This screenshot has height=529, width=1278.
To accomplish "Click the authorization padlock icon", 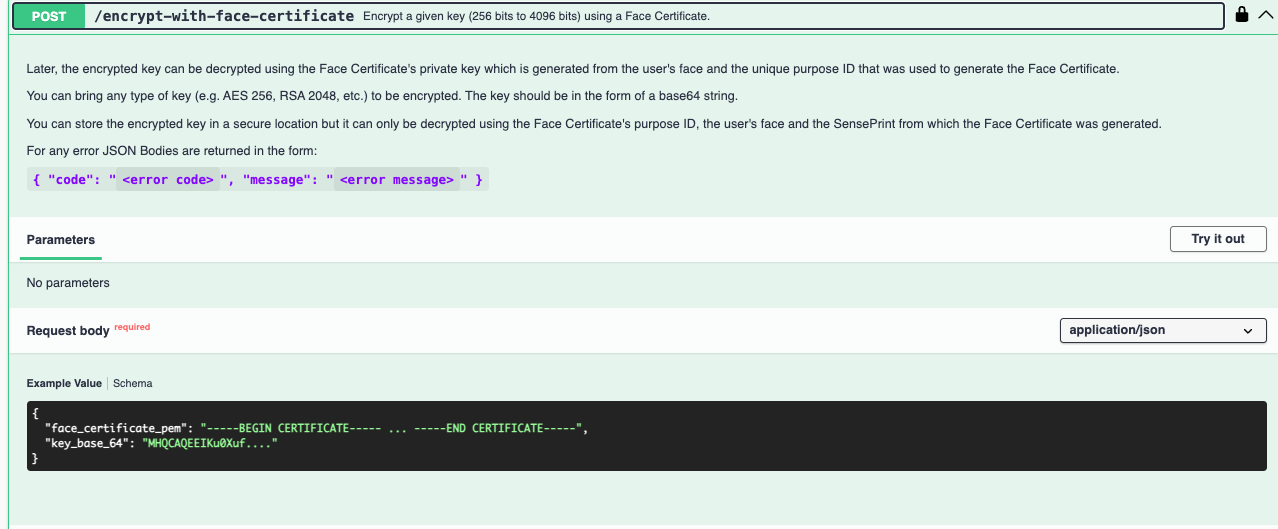I will [1241, 15].
